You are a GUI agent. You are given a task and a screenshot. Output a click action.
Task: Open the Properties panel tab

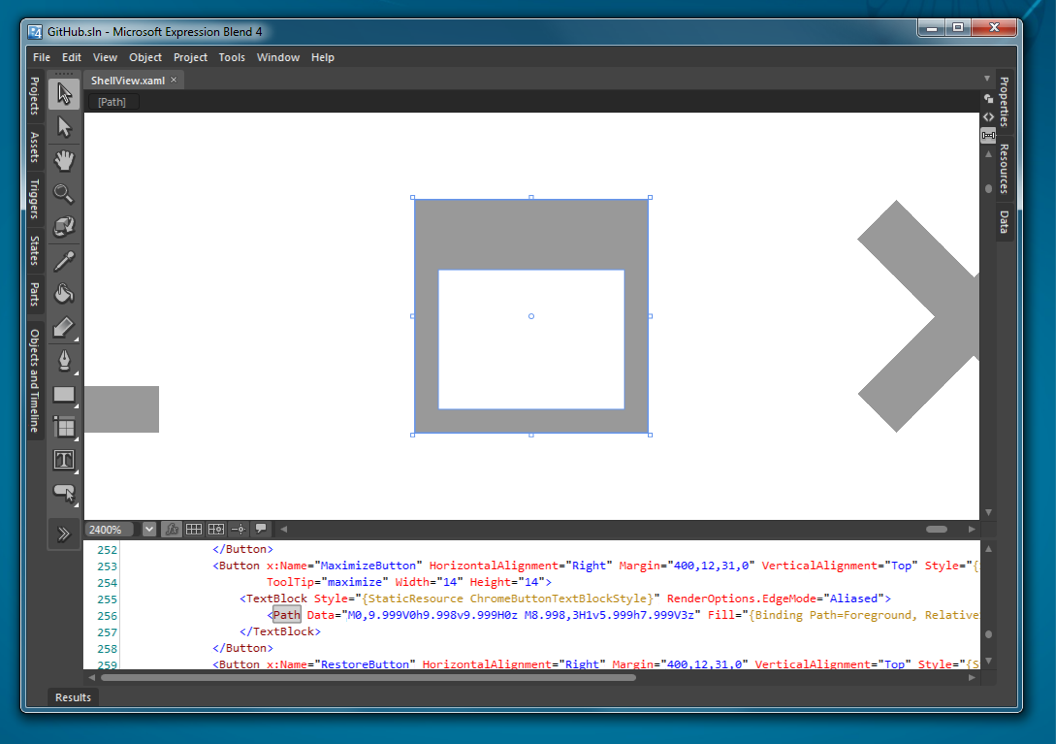point(1004,101)
